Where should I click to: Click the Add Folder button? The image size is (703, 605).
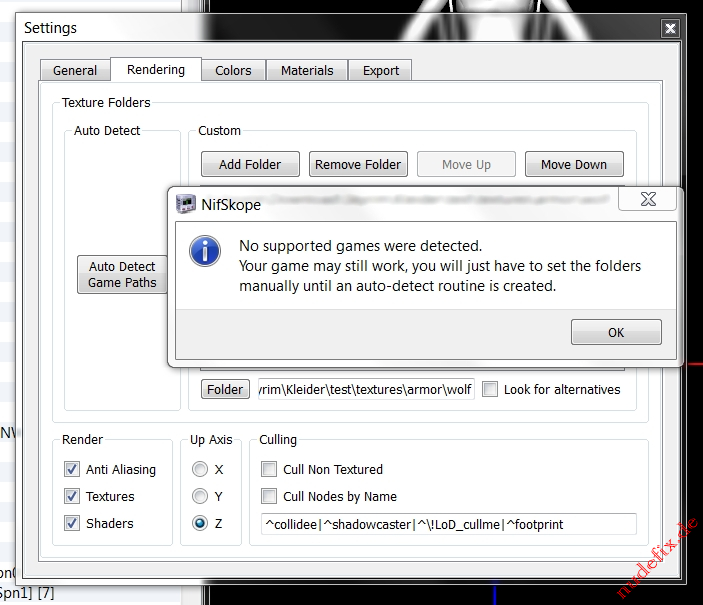click(x=250, y=165)
